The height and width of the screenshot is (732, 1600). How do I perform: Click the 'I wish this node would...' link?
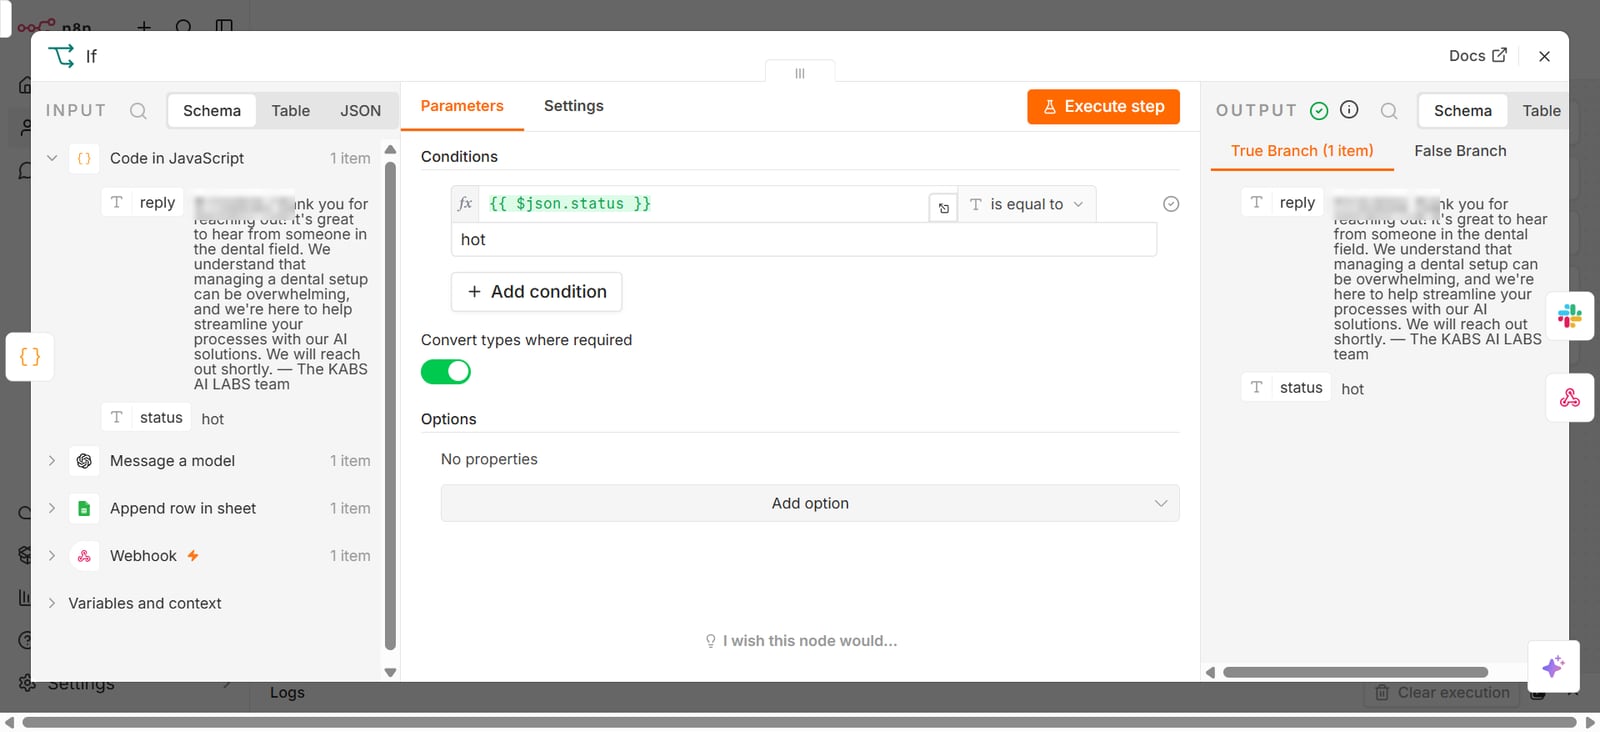tap(801, 641)
